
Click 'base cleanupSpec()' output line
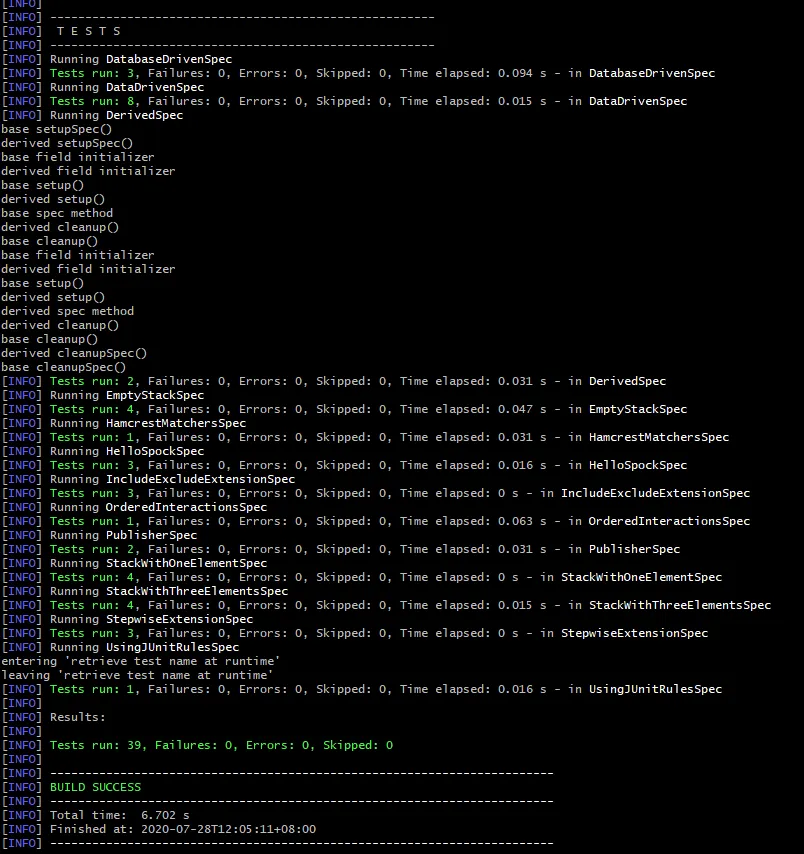[63, 367]
